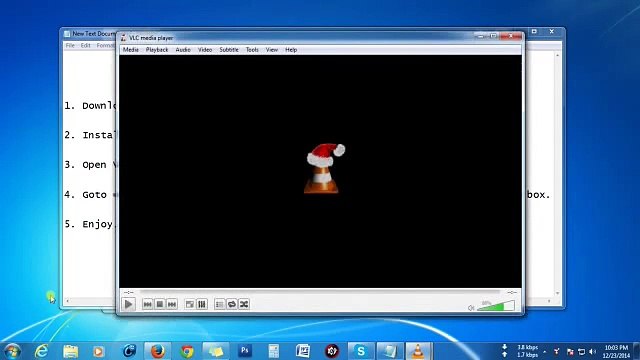Open the Windows Start button
Screen dimensions: 640x360
pos(12,351)
